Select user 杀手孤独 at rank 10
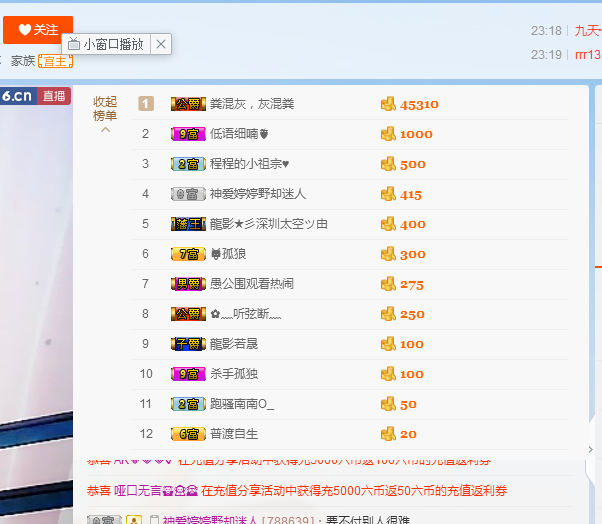The height and width of the screenshot is (524, 602). click(x=234, y=374)
